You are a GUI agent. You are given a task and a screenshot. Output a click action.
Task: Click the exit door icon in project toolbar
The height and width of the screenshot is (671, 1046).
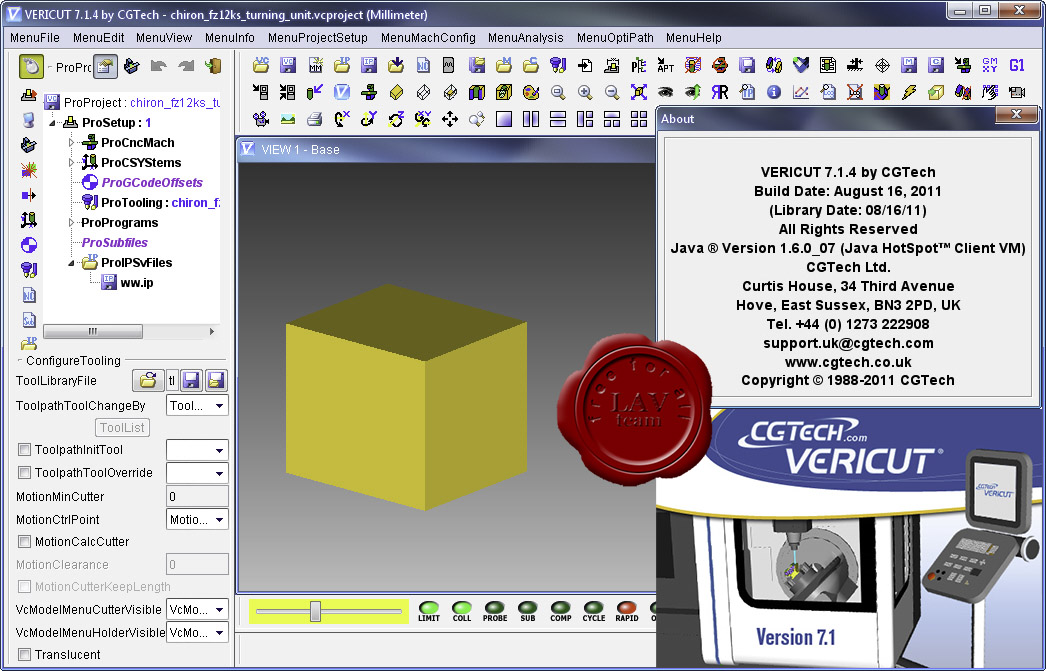[213, 66]
